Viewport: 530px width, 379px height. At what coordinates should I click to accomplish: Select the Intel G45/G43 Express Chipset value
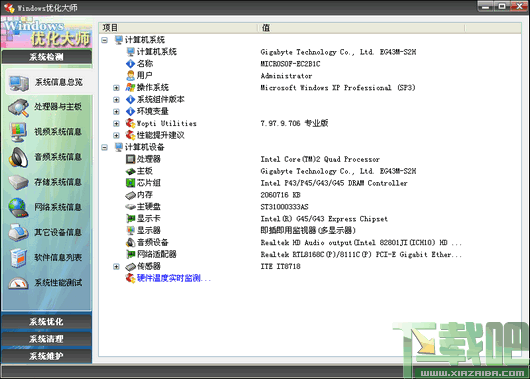pos(324,219)
